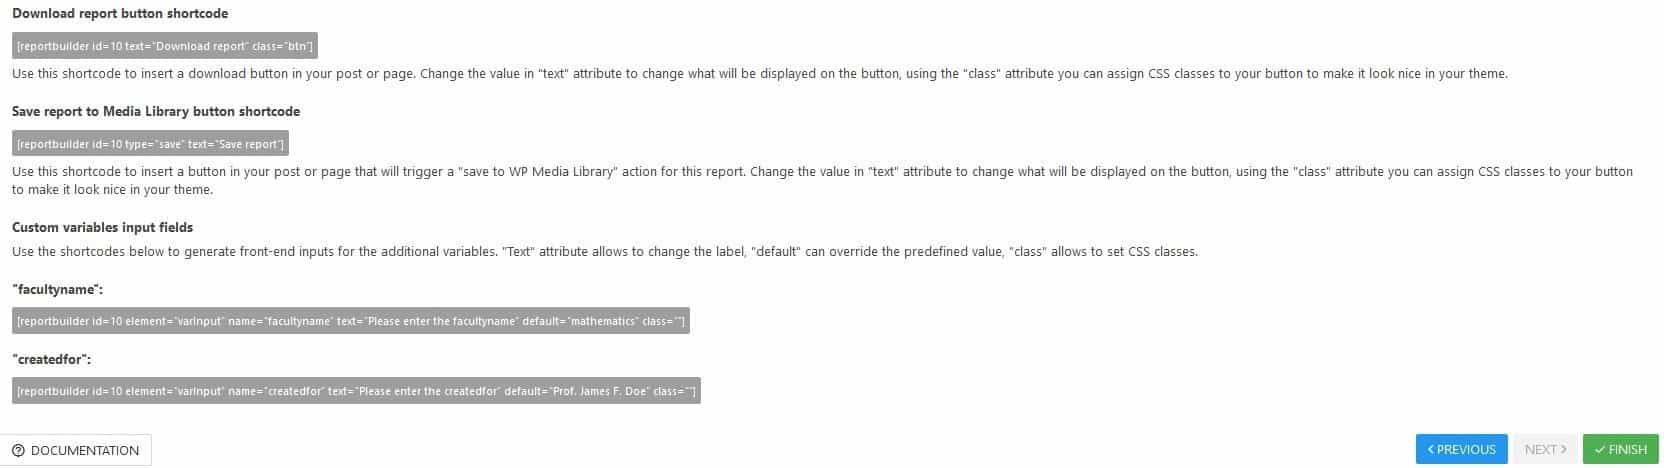
Task: Click the save to WP Media Library description
Action: point(822,180)
